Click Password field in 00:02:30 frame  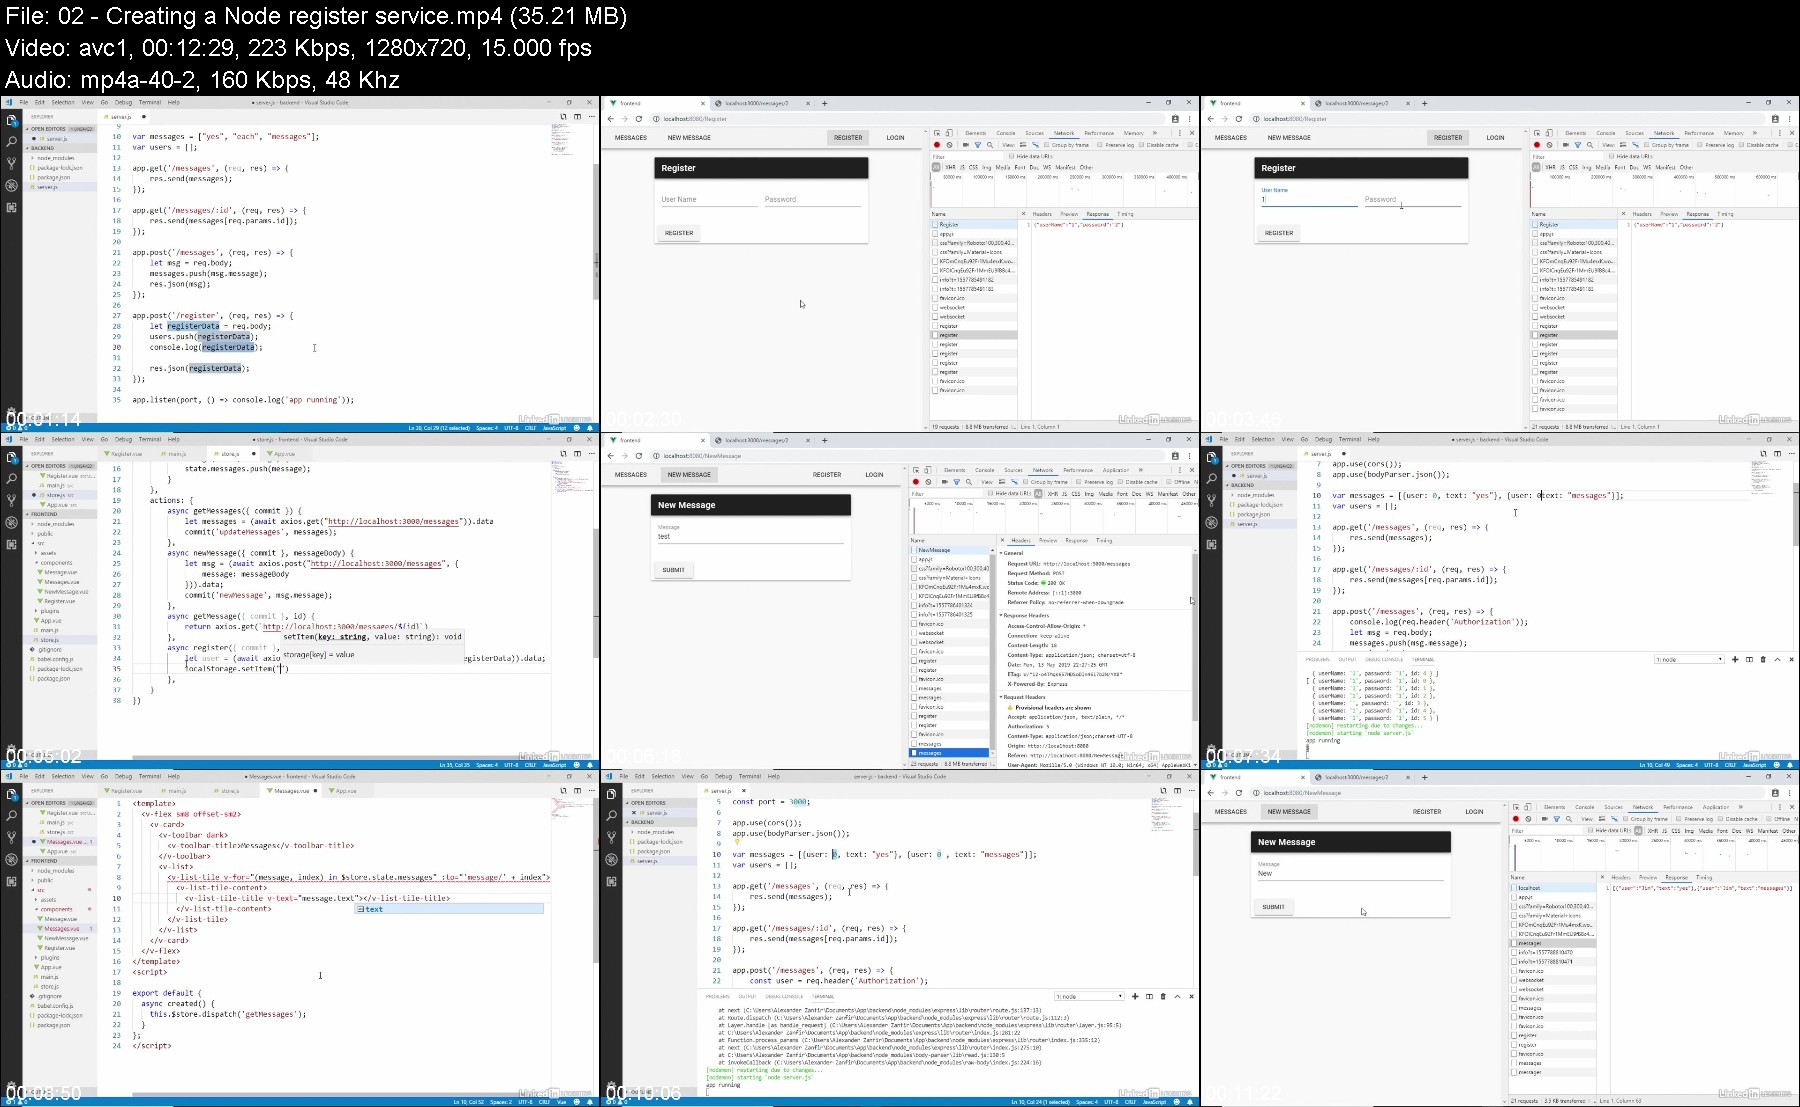(x=812, y=199)
